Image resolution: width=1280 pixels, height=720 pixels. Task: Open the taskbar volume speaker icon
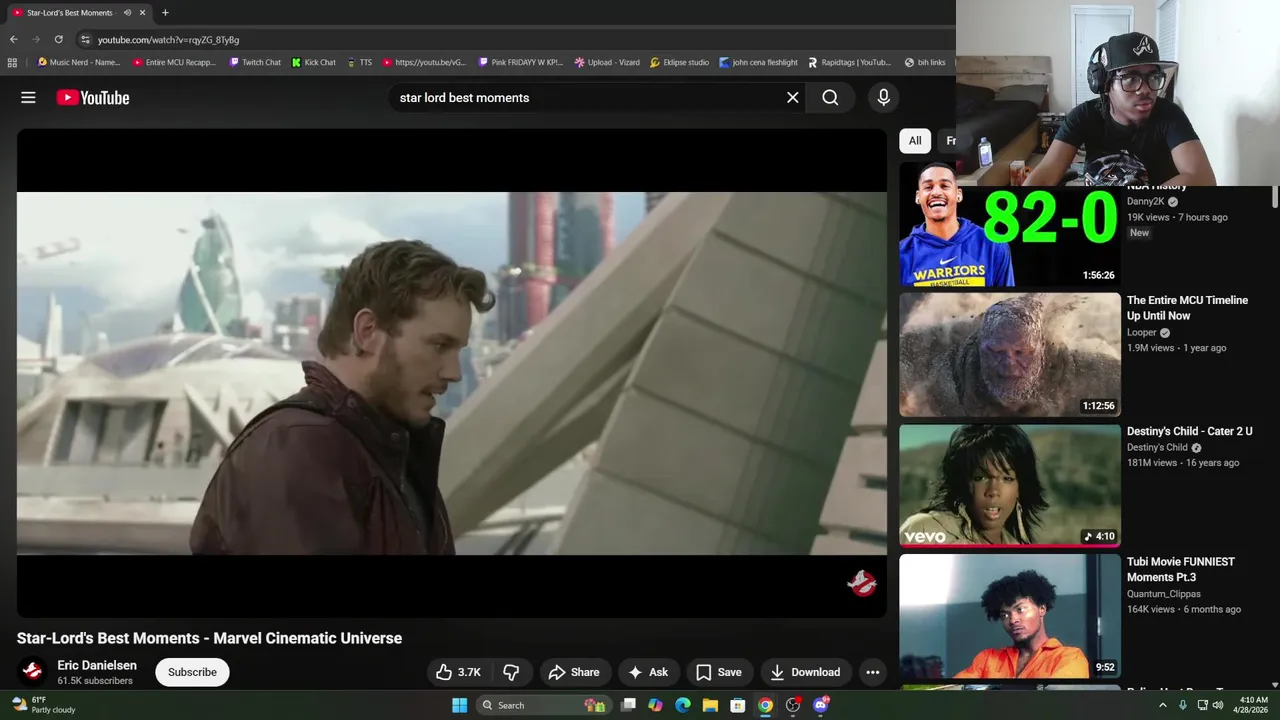[1218, 705]
